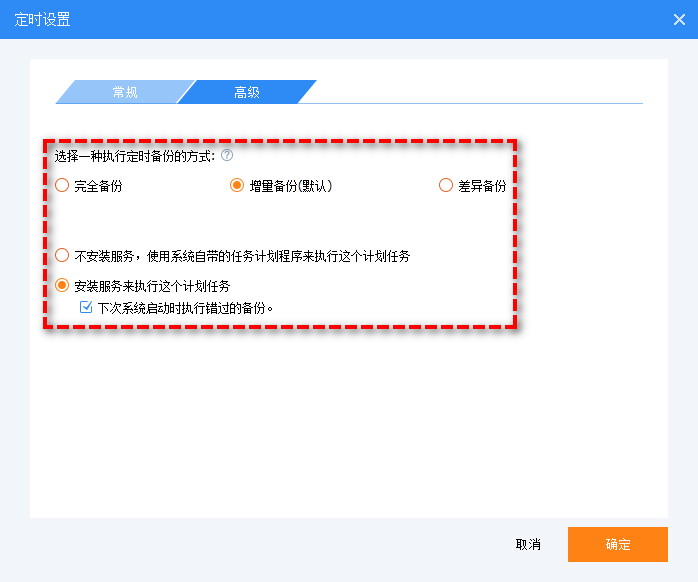Click the 定时设置 title bar text

[x=42, y=20]
